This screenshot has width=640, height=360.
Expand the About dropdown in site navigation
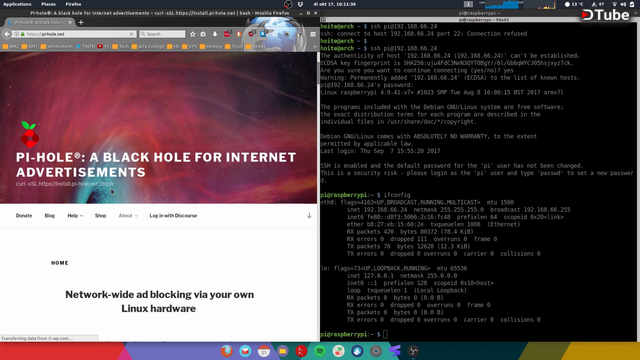[x=128, y=216]
